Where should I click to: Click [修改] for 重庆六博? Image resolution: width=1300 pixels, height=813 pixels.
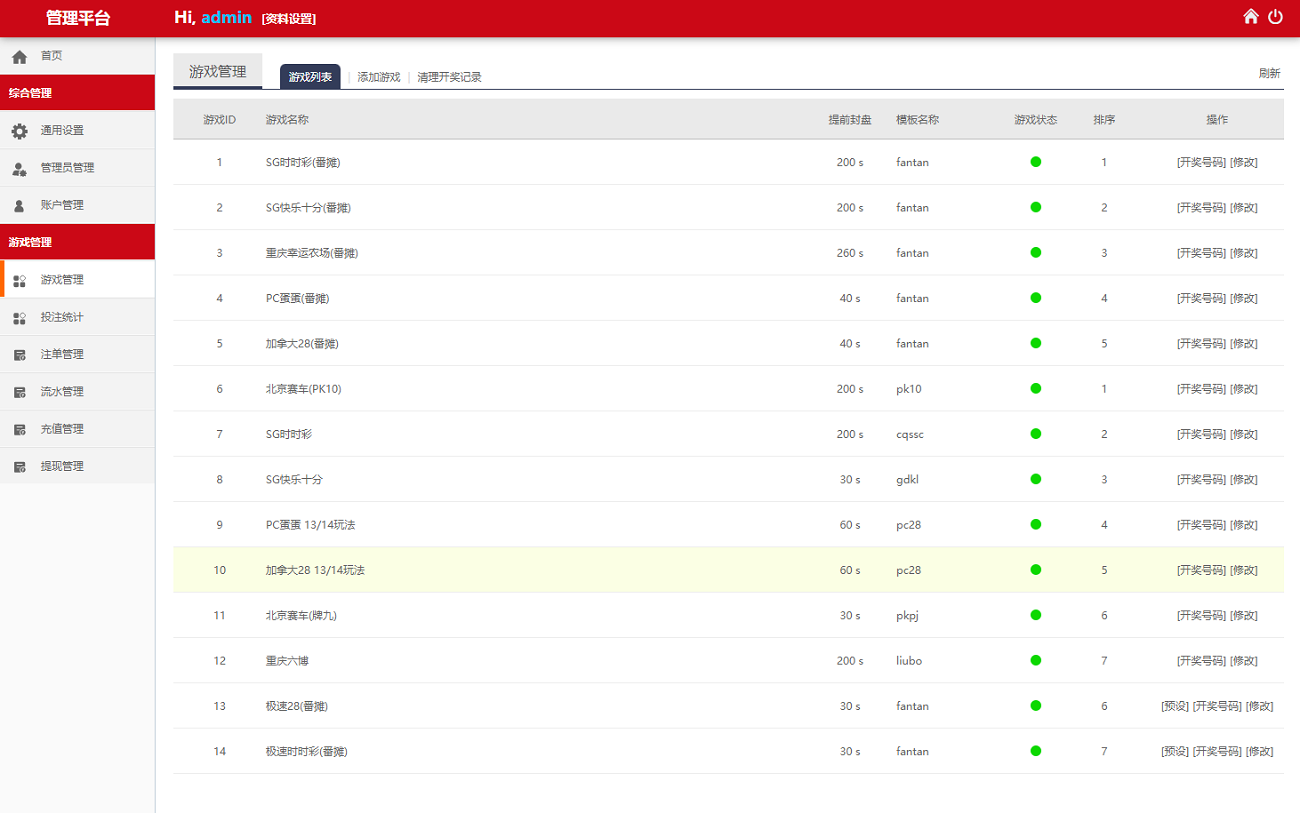pyautogui.click(x=1243, y=661)
